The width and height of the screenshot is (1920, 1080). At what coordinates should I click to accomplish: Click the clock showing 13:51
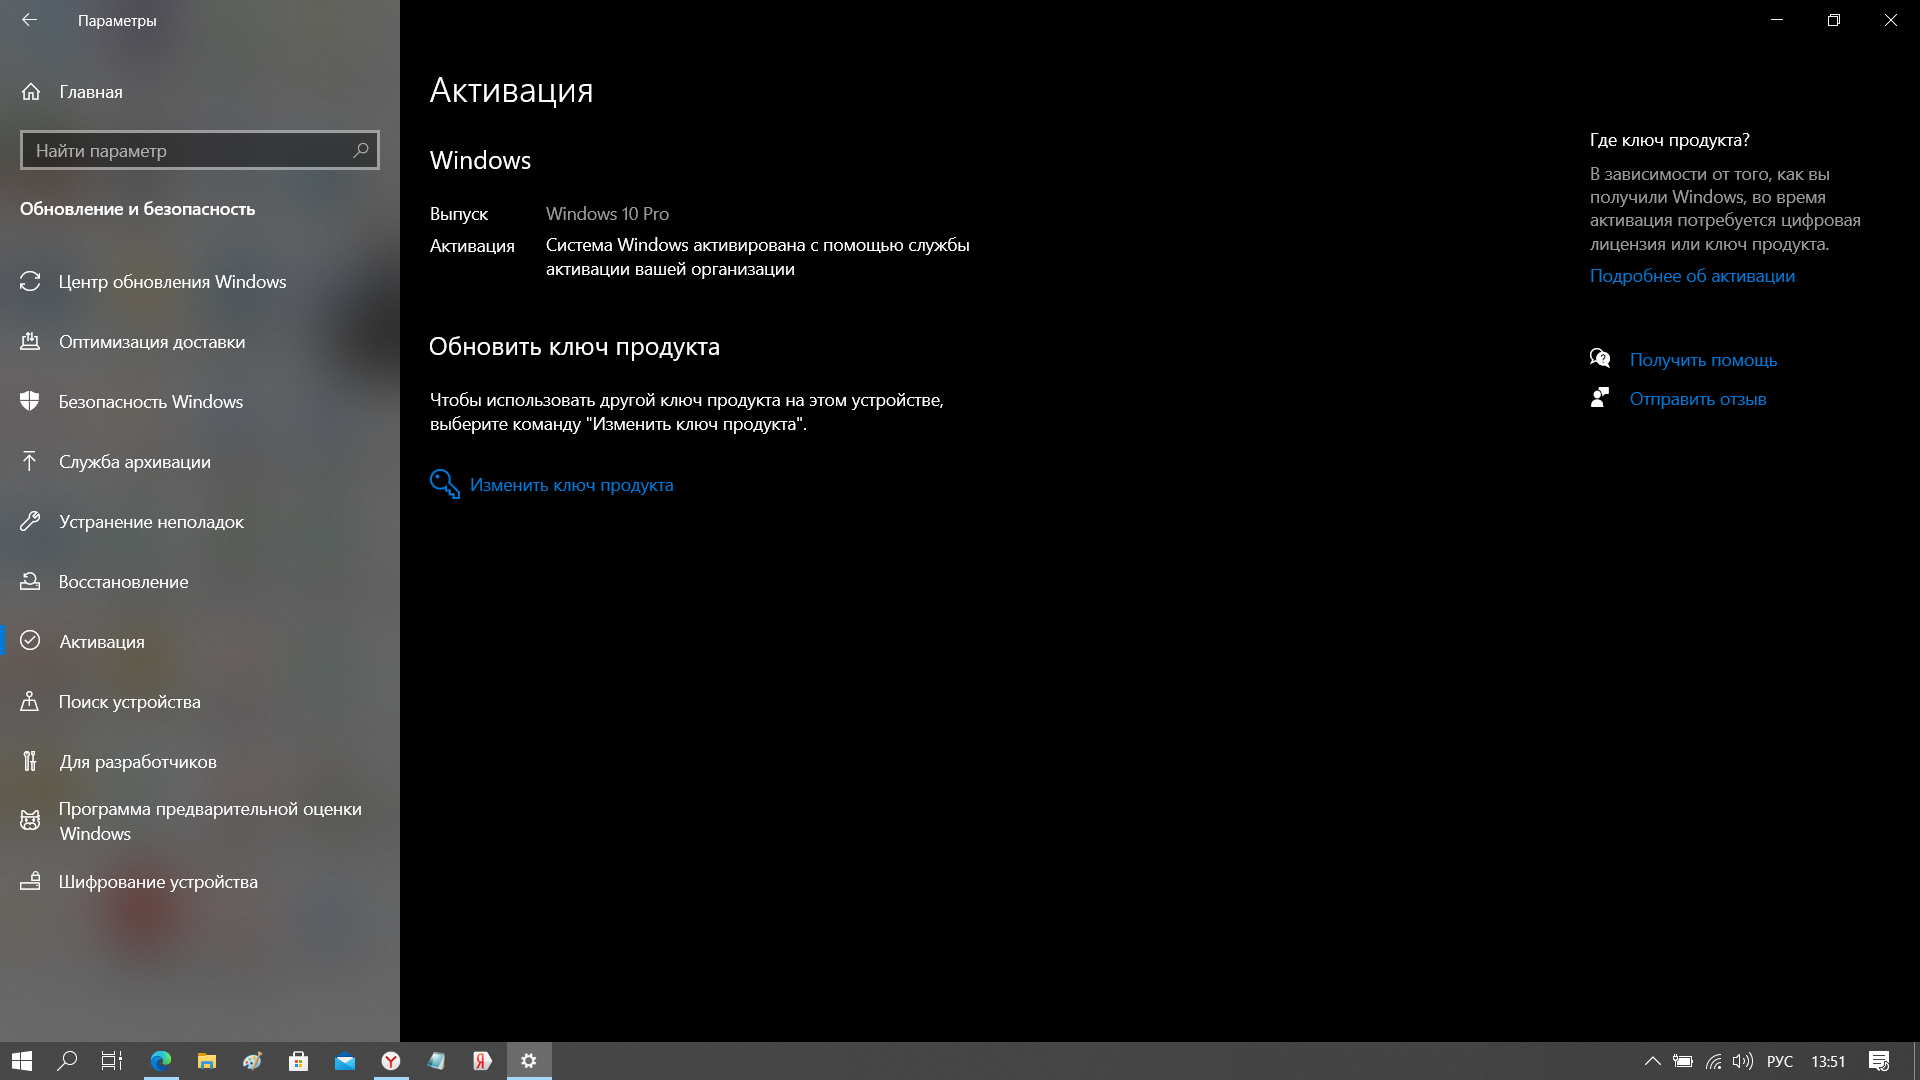[1828, 1061]
